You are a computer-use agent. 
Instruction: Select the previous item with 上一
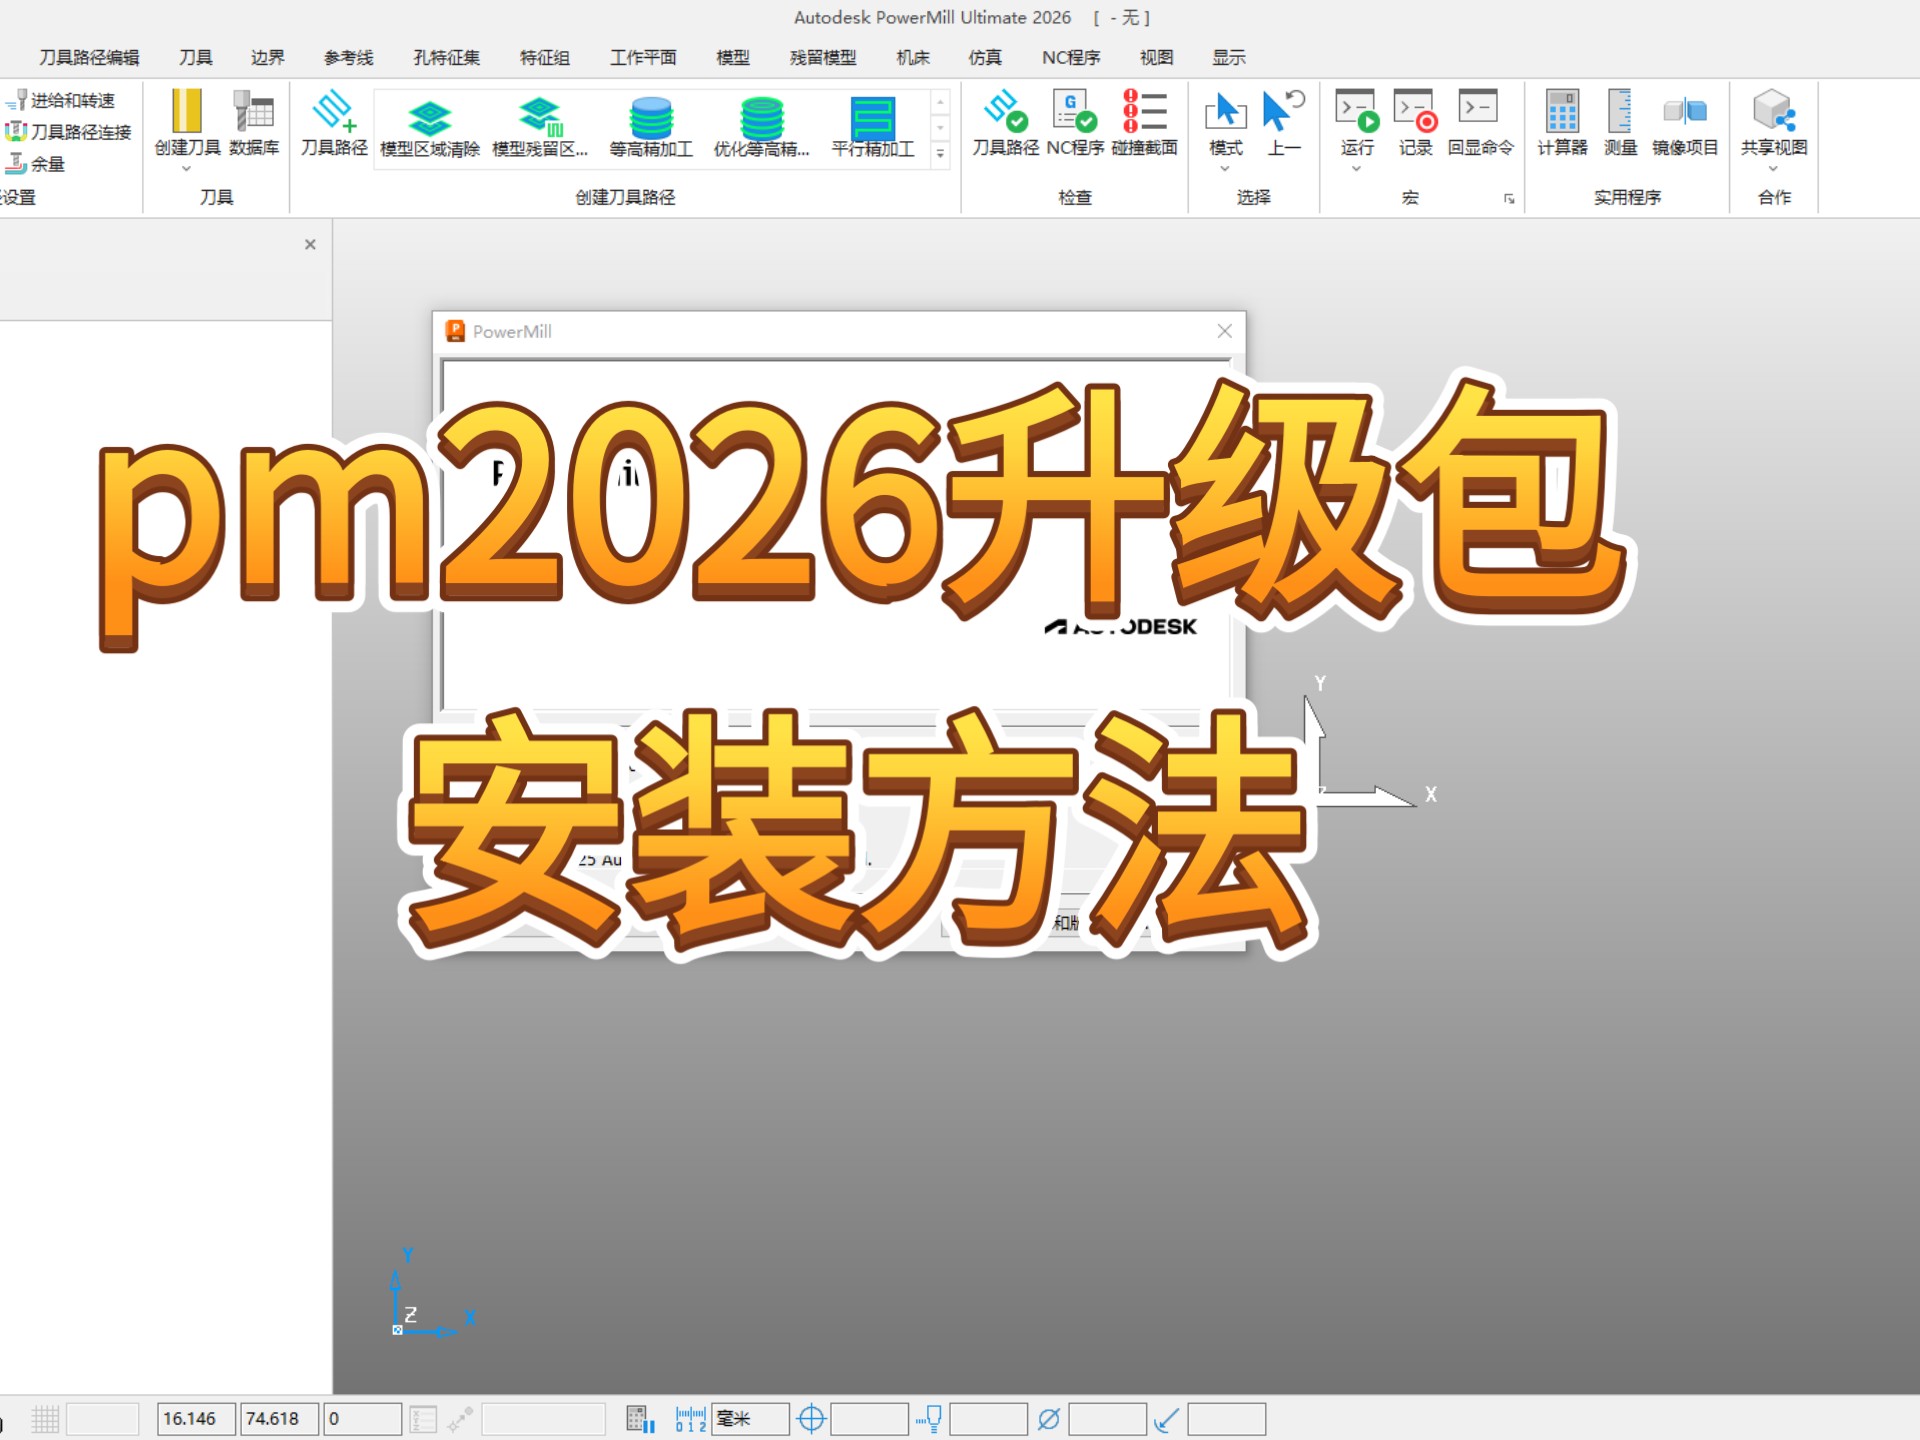pos(1284,123)
